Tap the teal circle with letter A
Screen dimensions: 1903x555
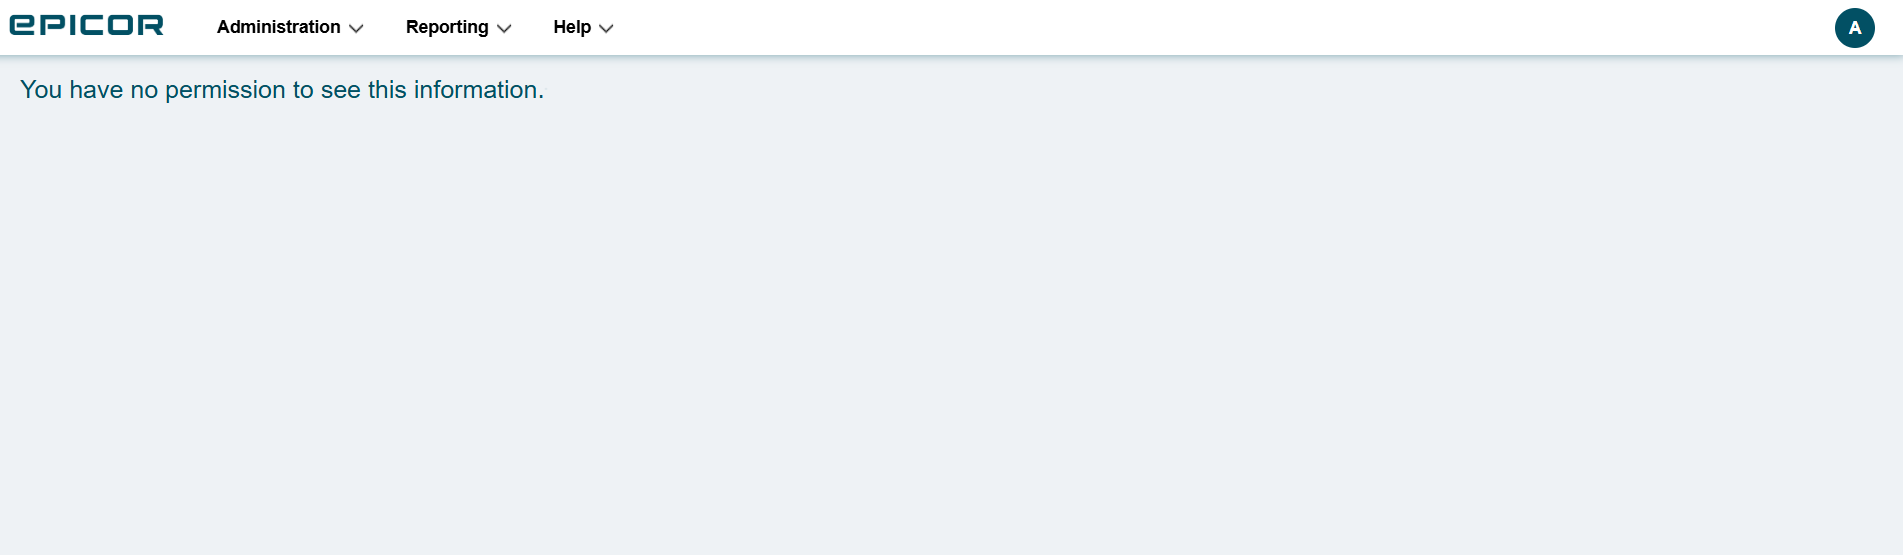(x=1854, y=28)
